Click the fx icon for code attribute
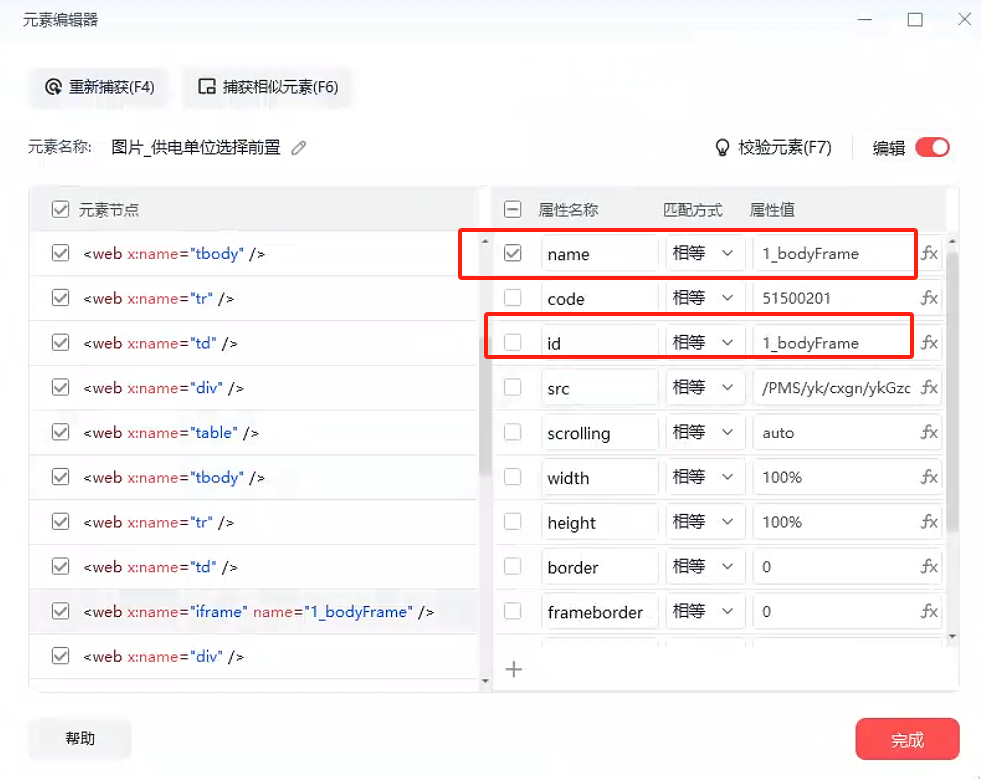The height and width of the screenshot is (779, 981). [x=929, y=298]
